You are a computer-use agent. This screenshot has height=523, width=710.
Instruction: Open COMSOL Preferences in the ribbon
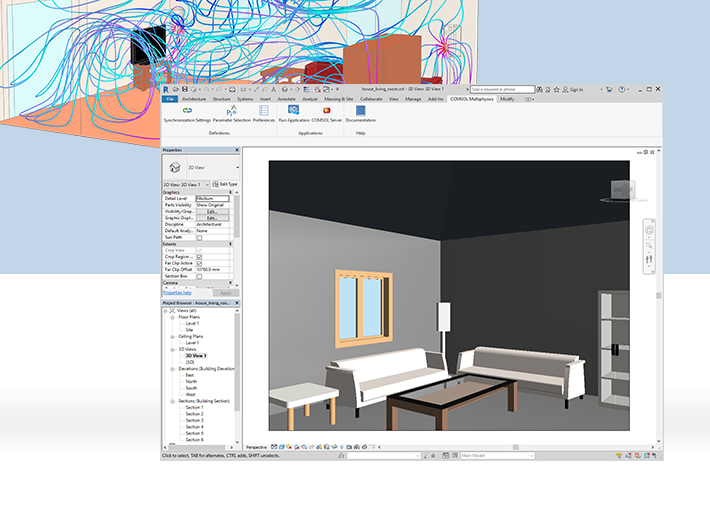point(264,115)
